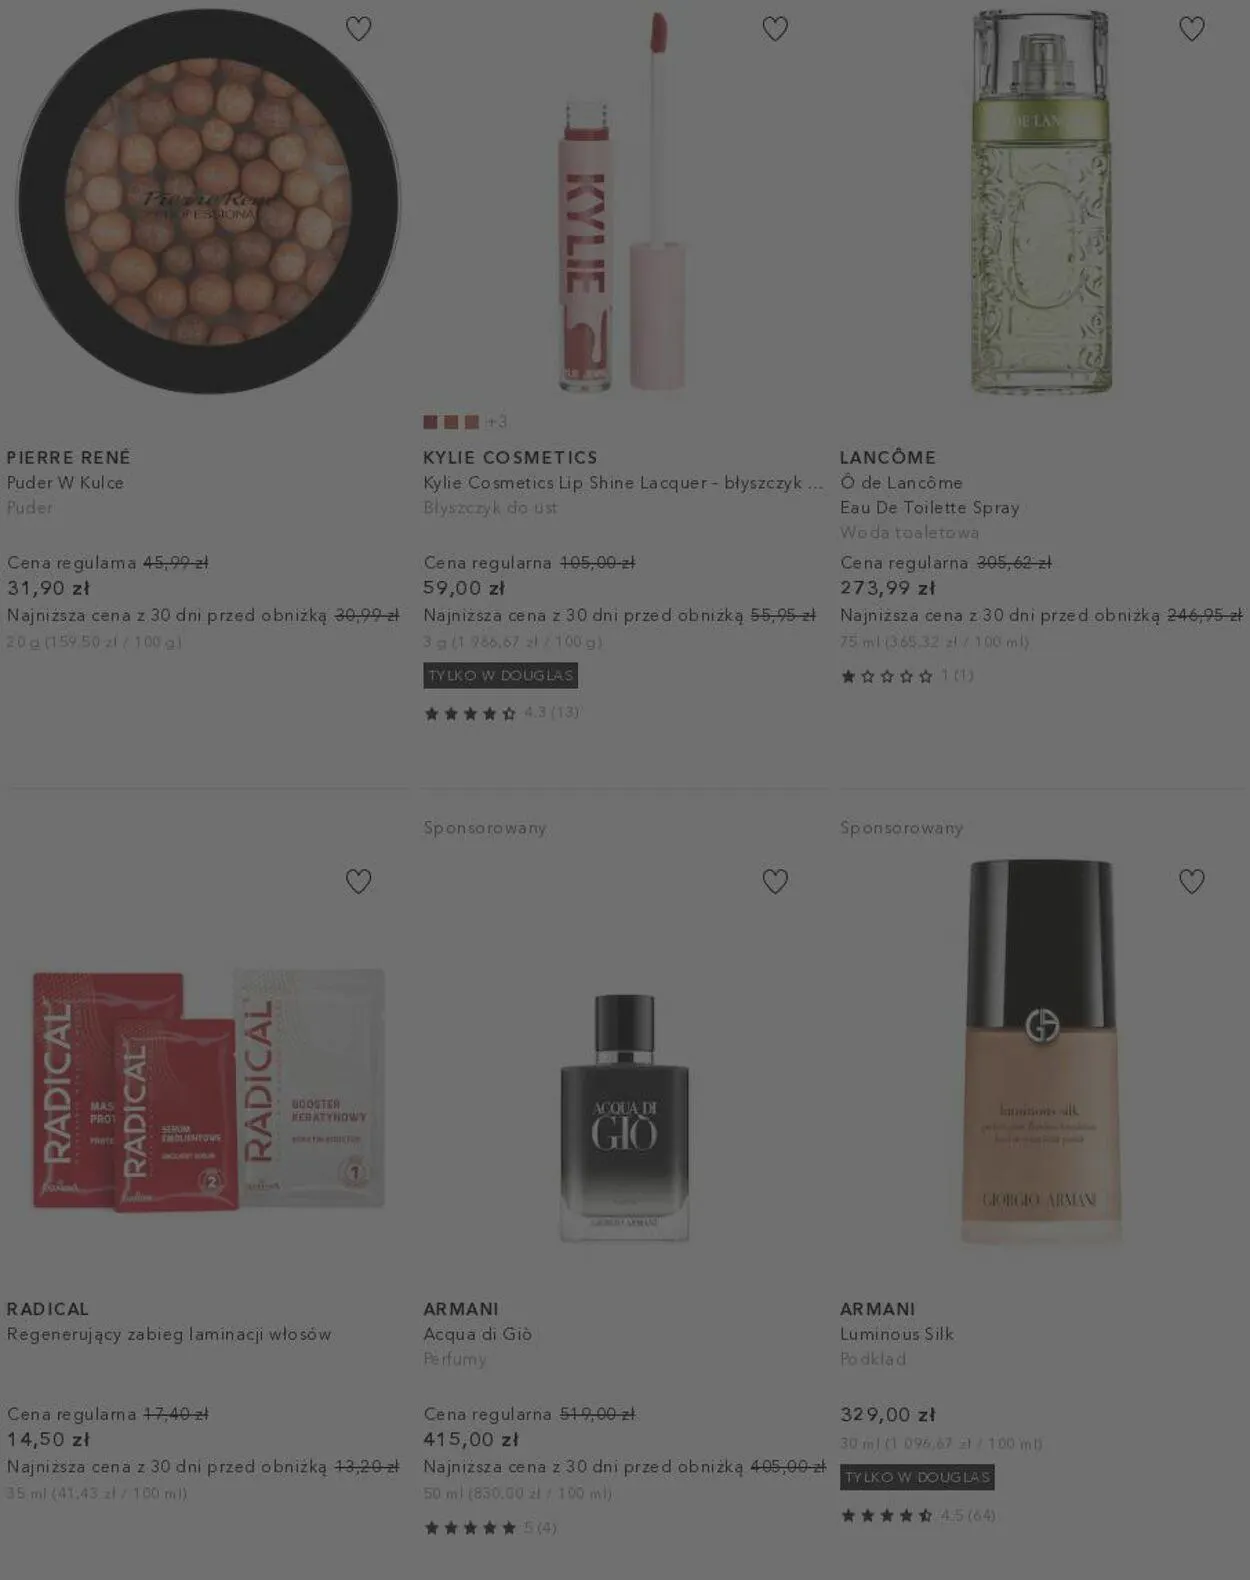Screen dimensions: 1250x1580
Task: Save Radical hair treatment with heart icon
Action: 358,881
